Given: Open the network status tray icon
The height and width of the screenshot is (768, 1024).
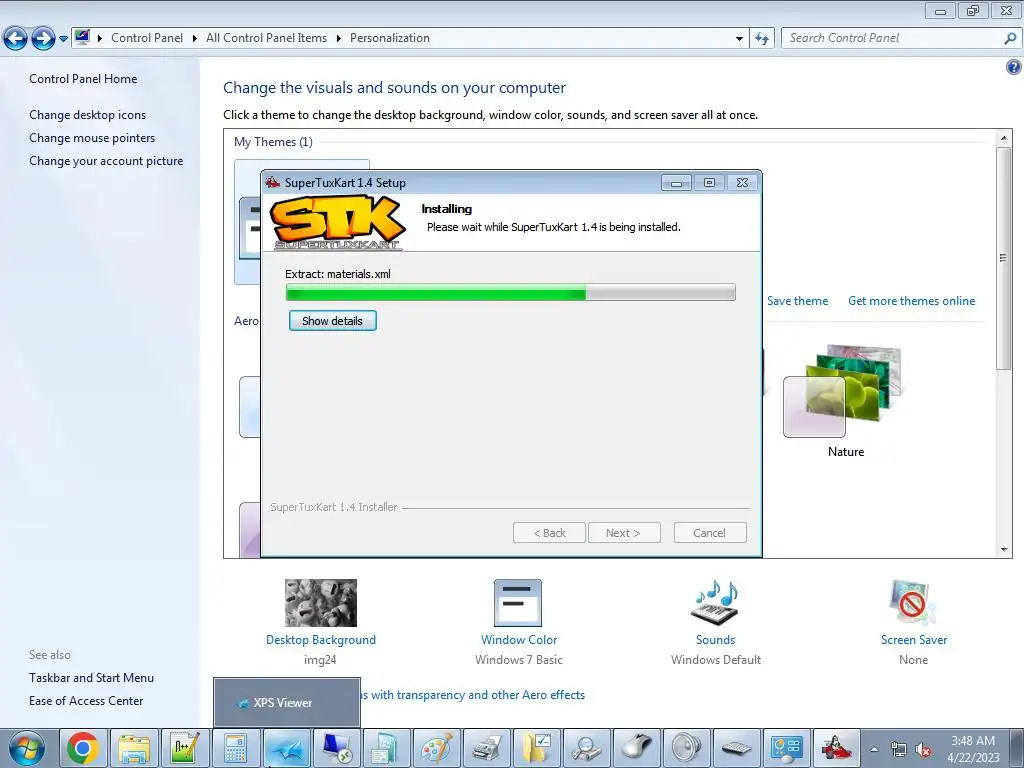Looking at the screenshot, I should point(899,750).
